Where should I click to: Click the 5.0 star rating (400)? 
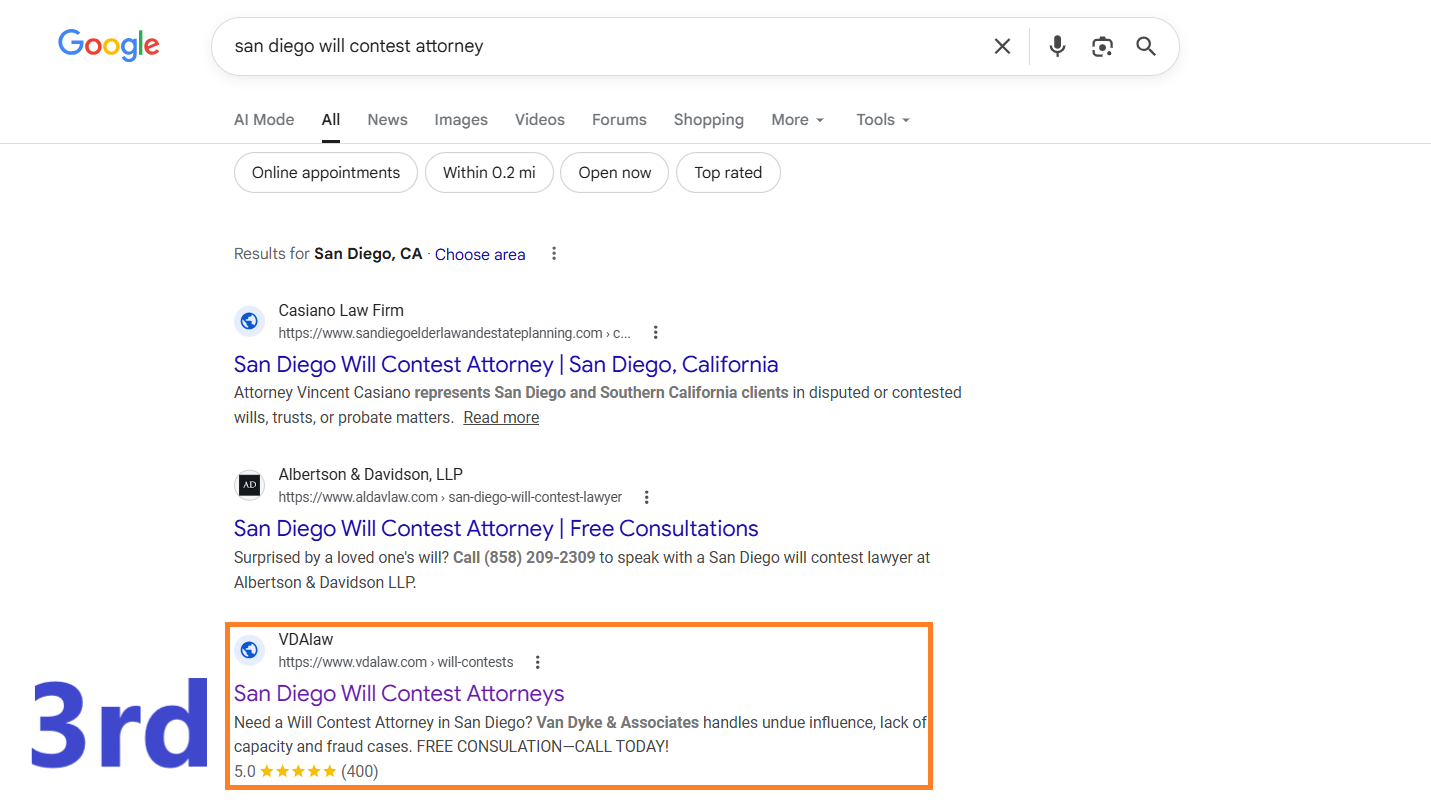click(306, 771)
